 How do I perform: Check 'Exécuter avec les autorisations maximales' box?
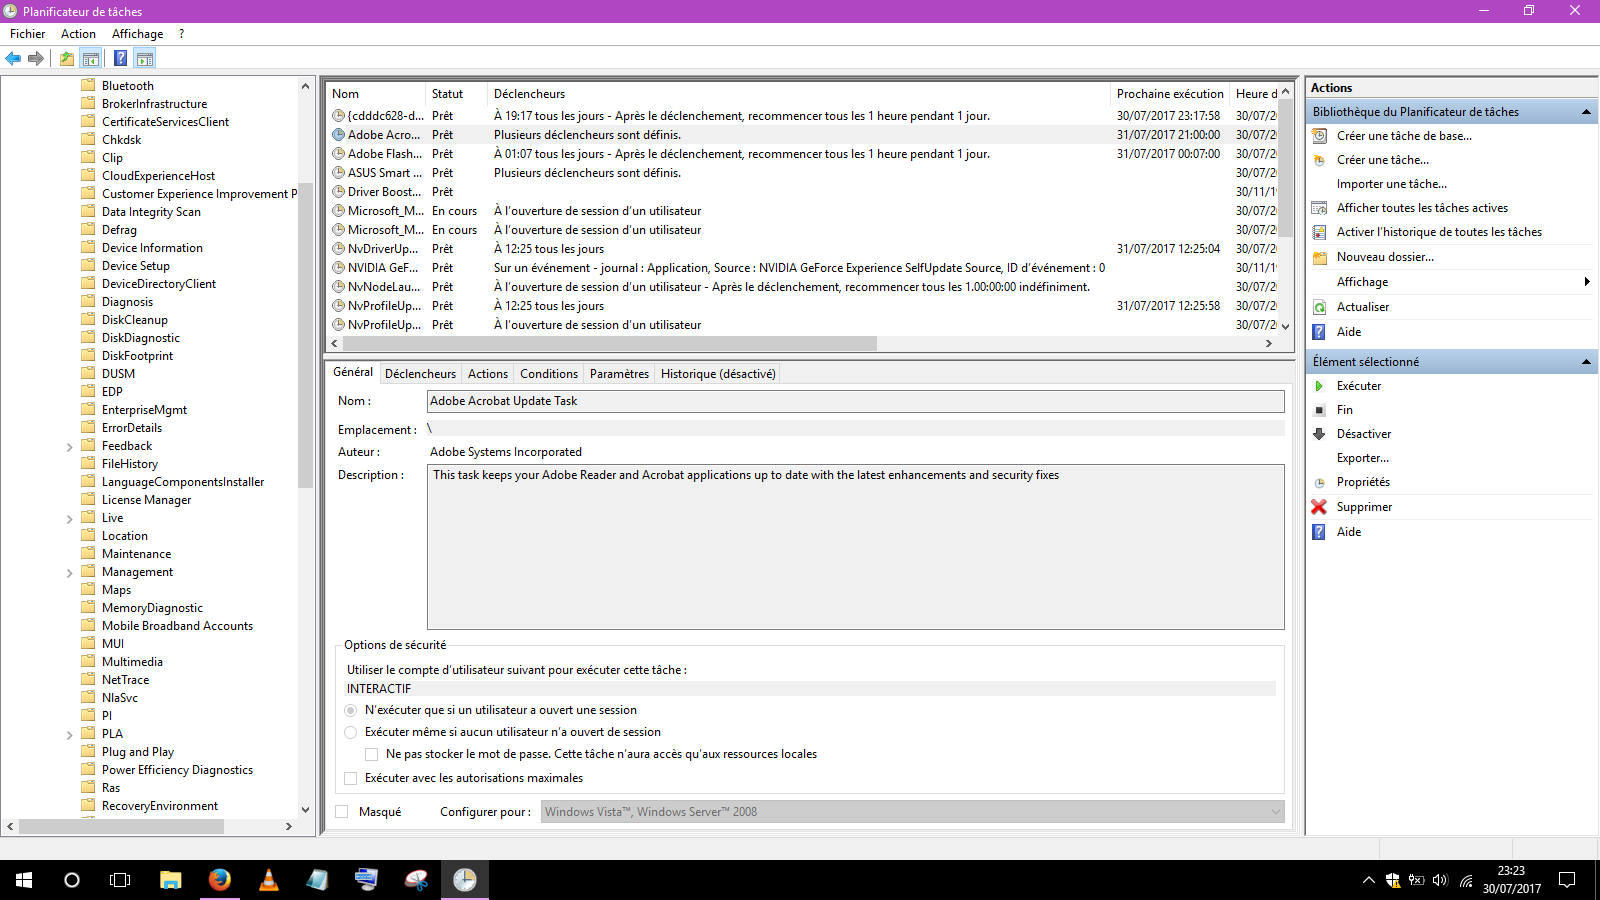click(x=350, y=778)
